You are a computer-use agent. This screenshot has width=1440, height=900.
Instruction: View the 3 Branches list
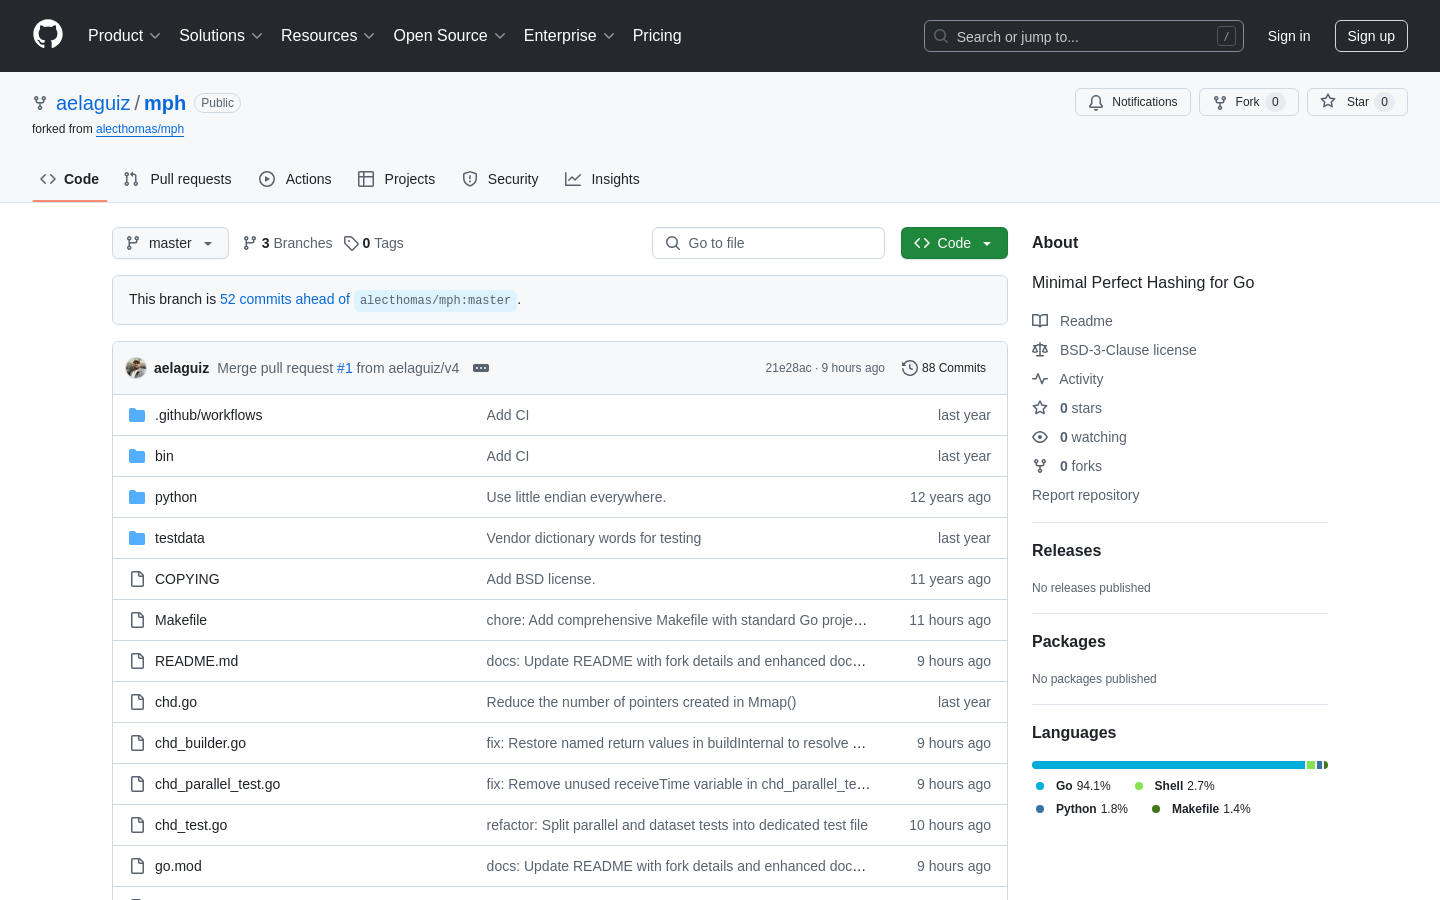(x=288, y=243)
